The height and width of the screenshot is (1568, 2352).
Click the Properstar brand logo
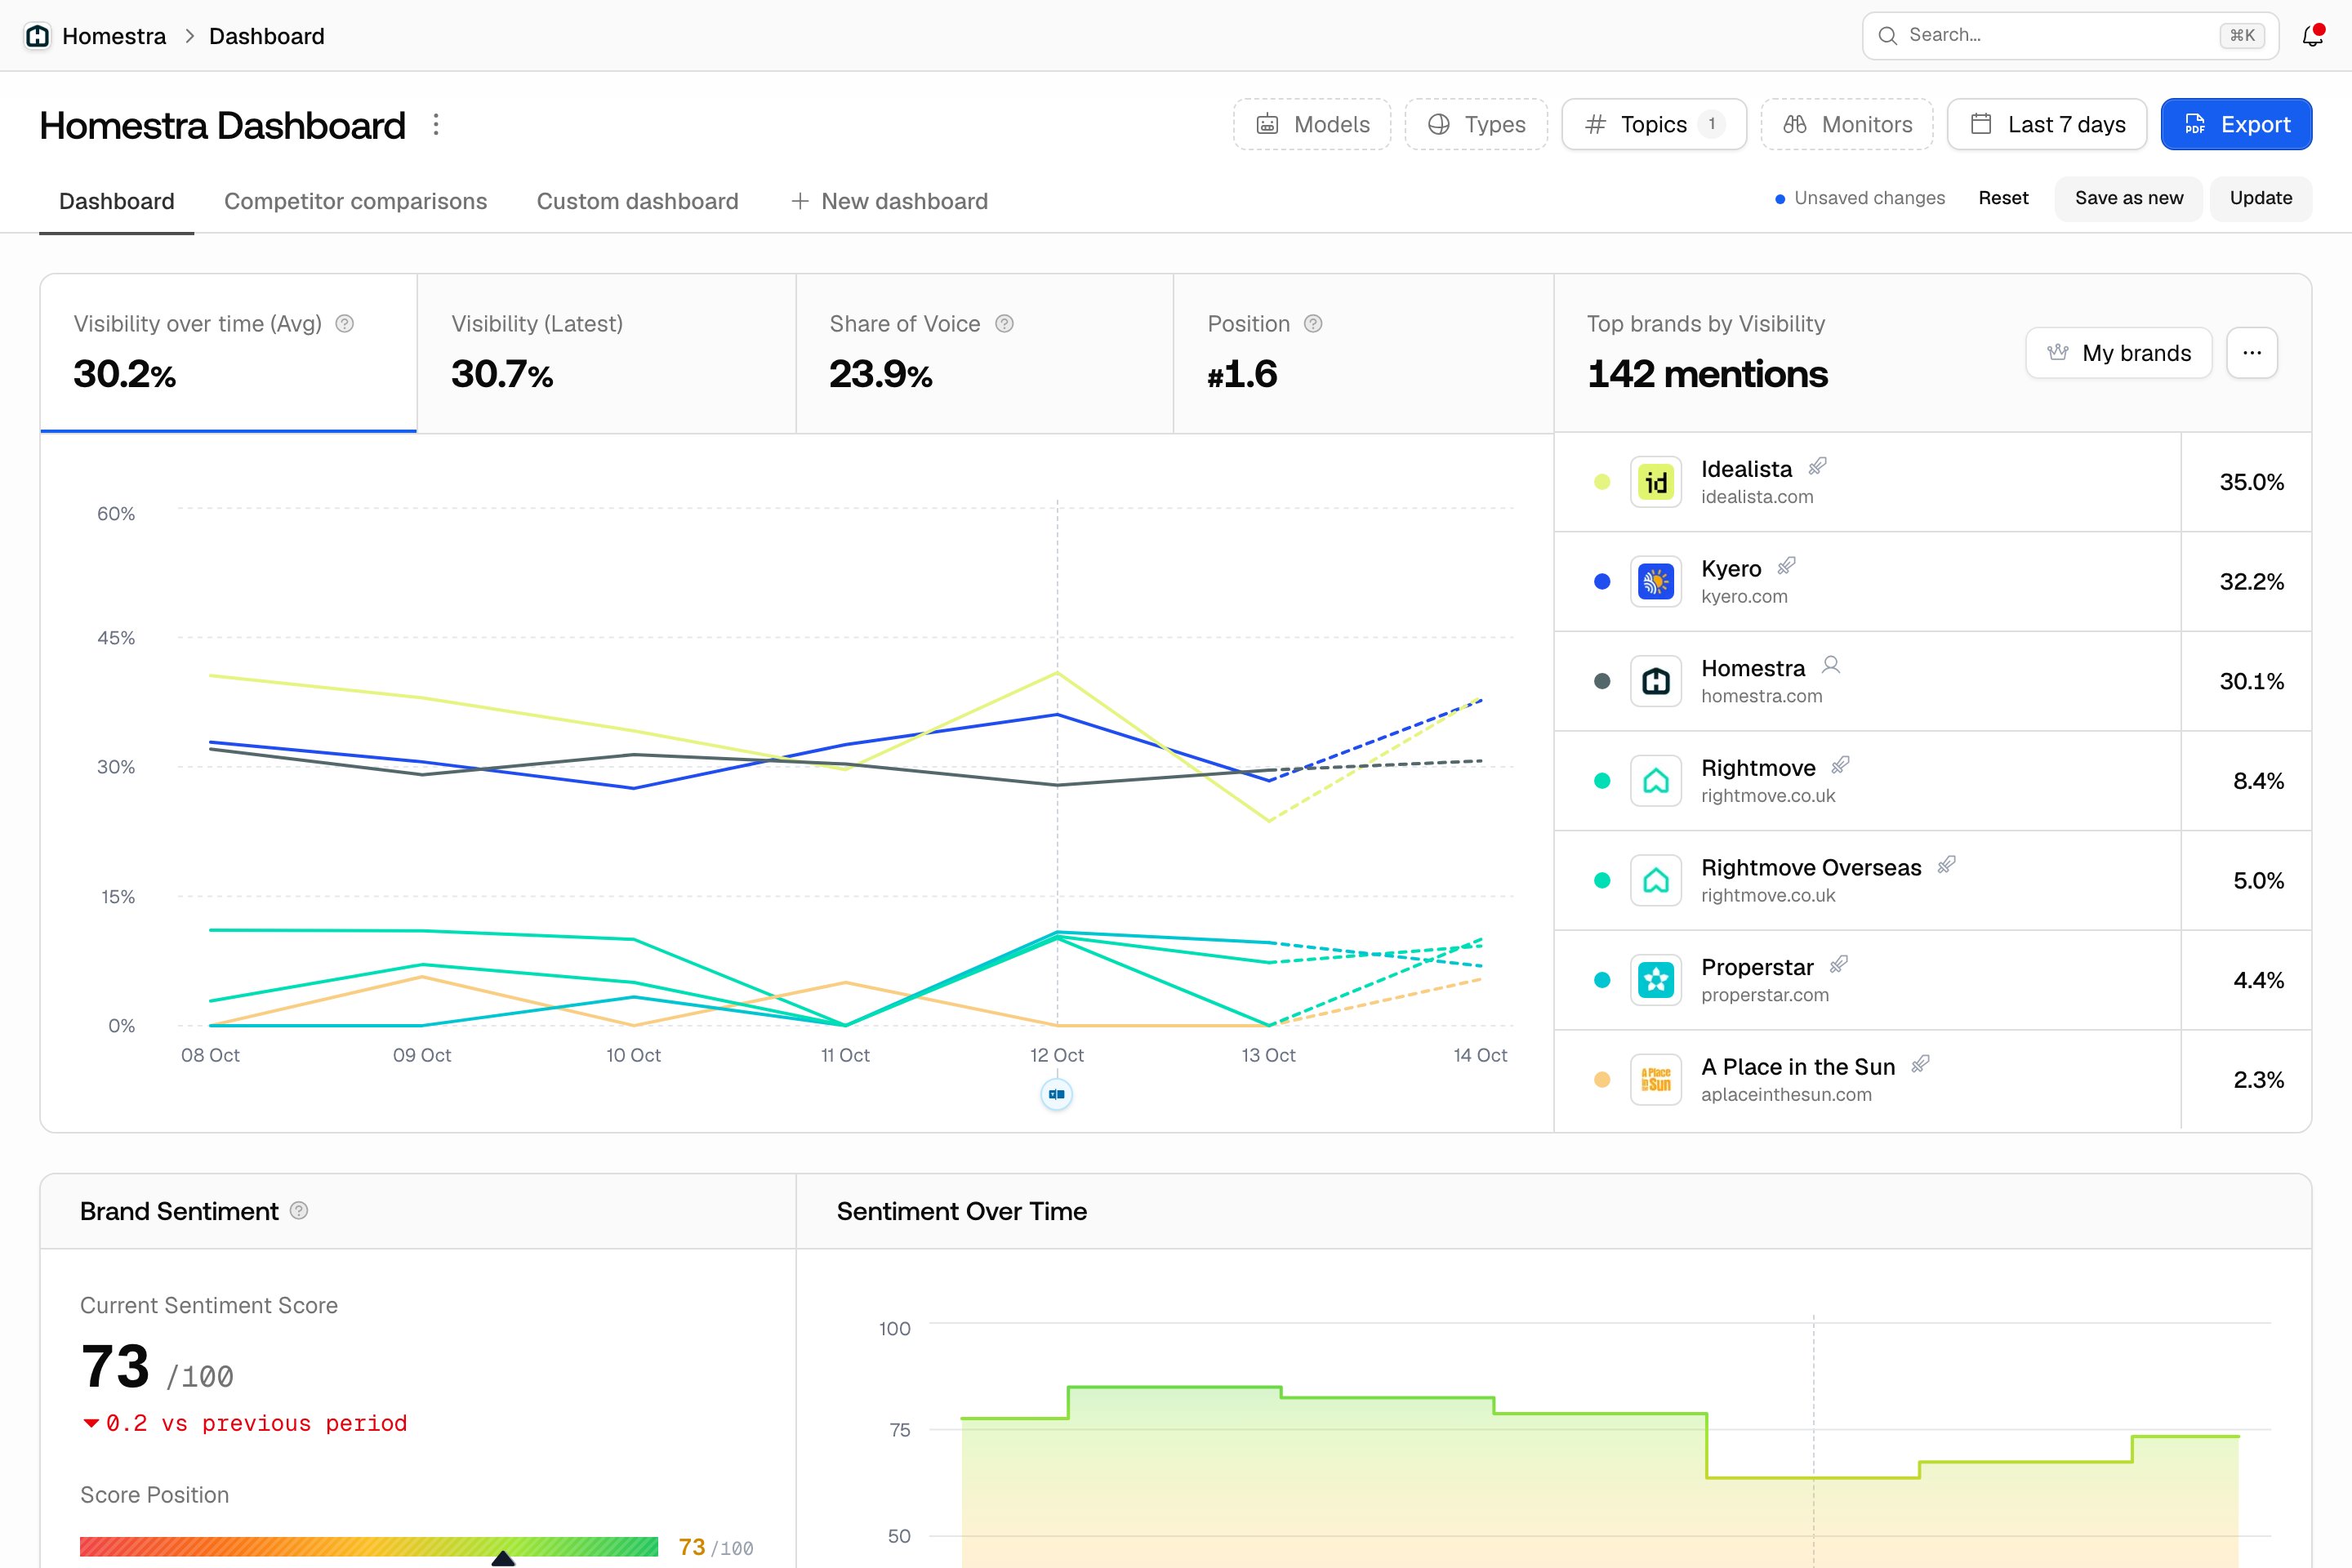point(1656,980)
